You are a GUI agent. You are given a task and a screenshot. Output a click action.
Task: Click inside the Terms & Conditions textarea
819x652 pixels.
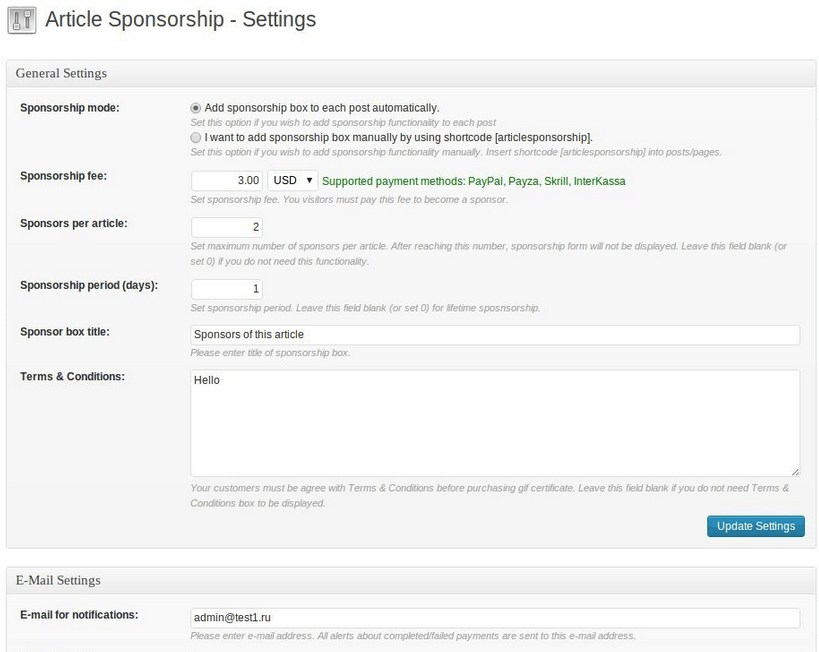[495, 423]
